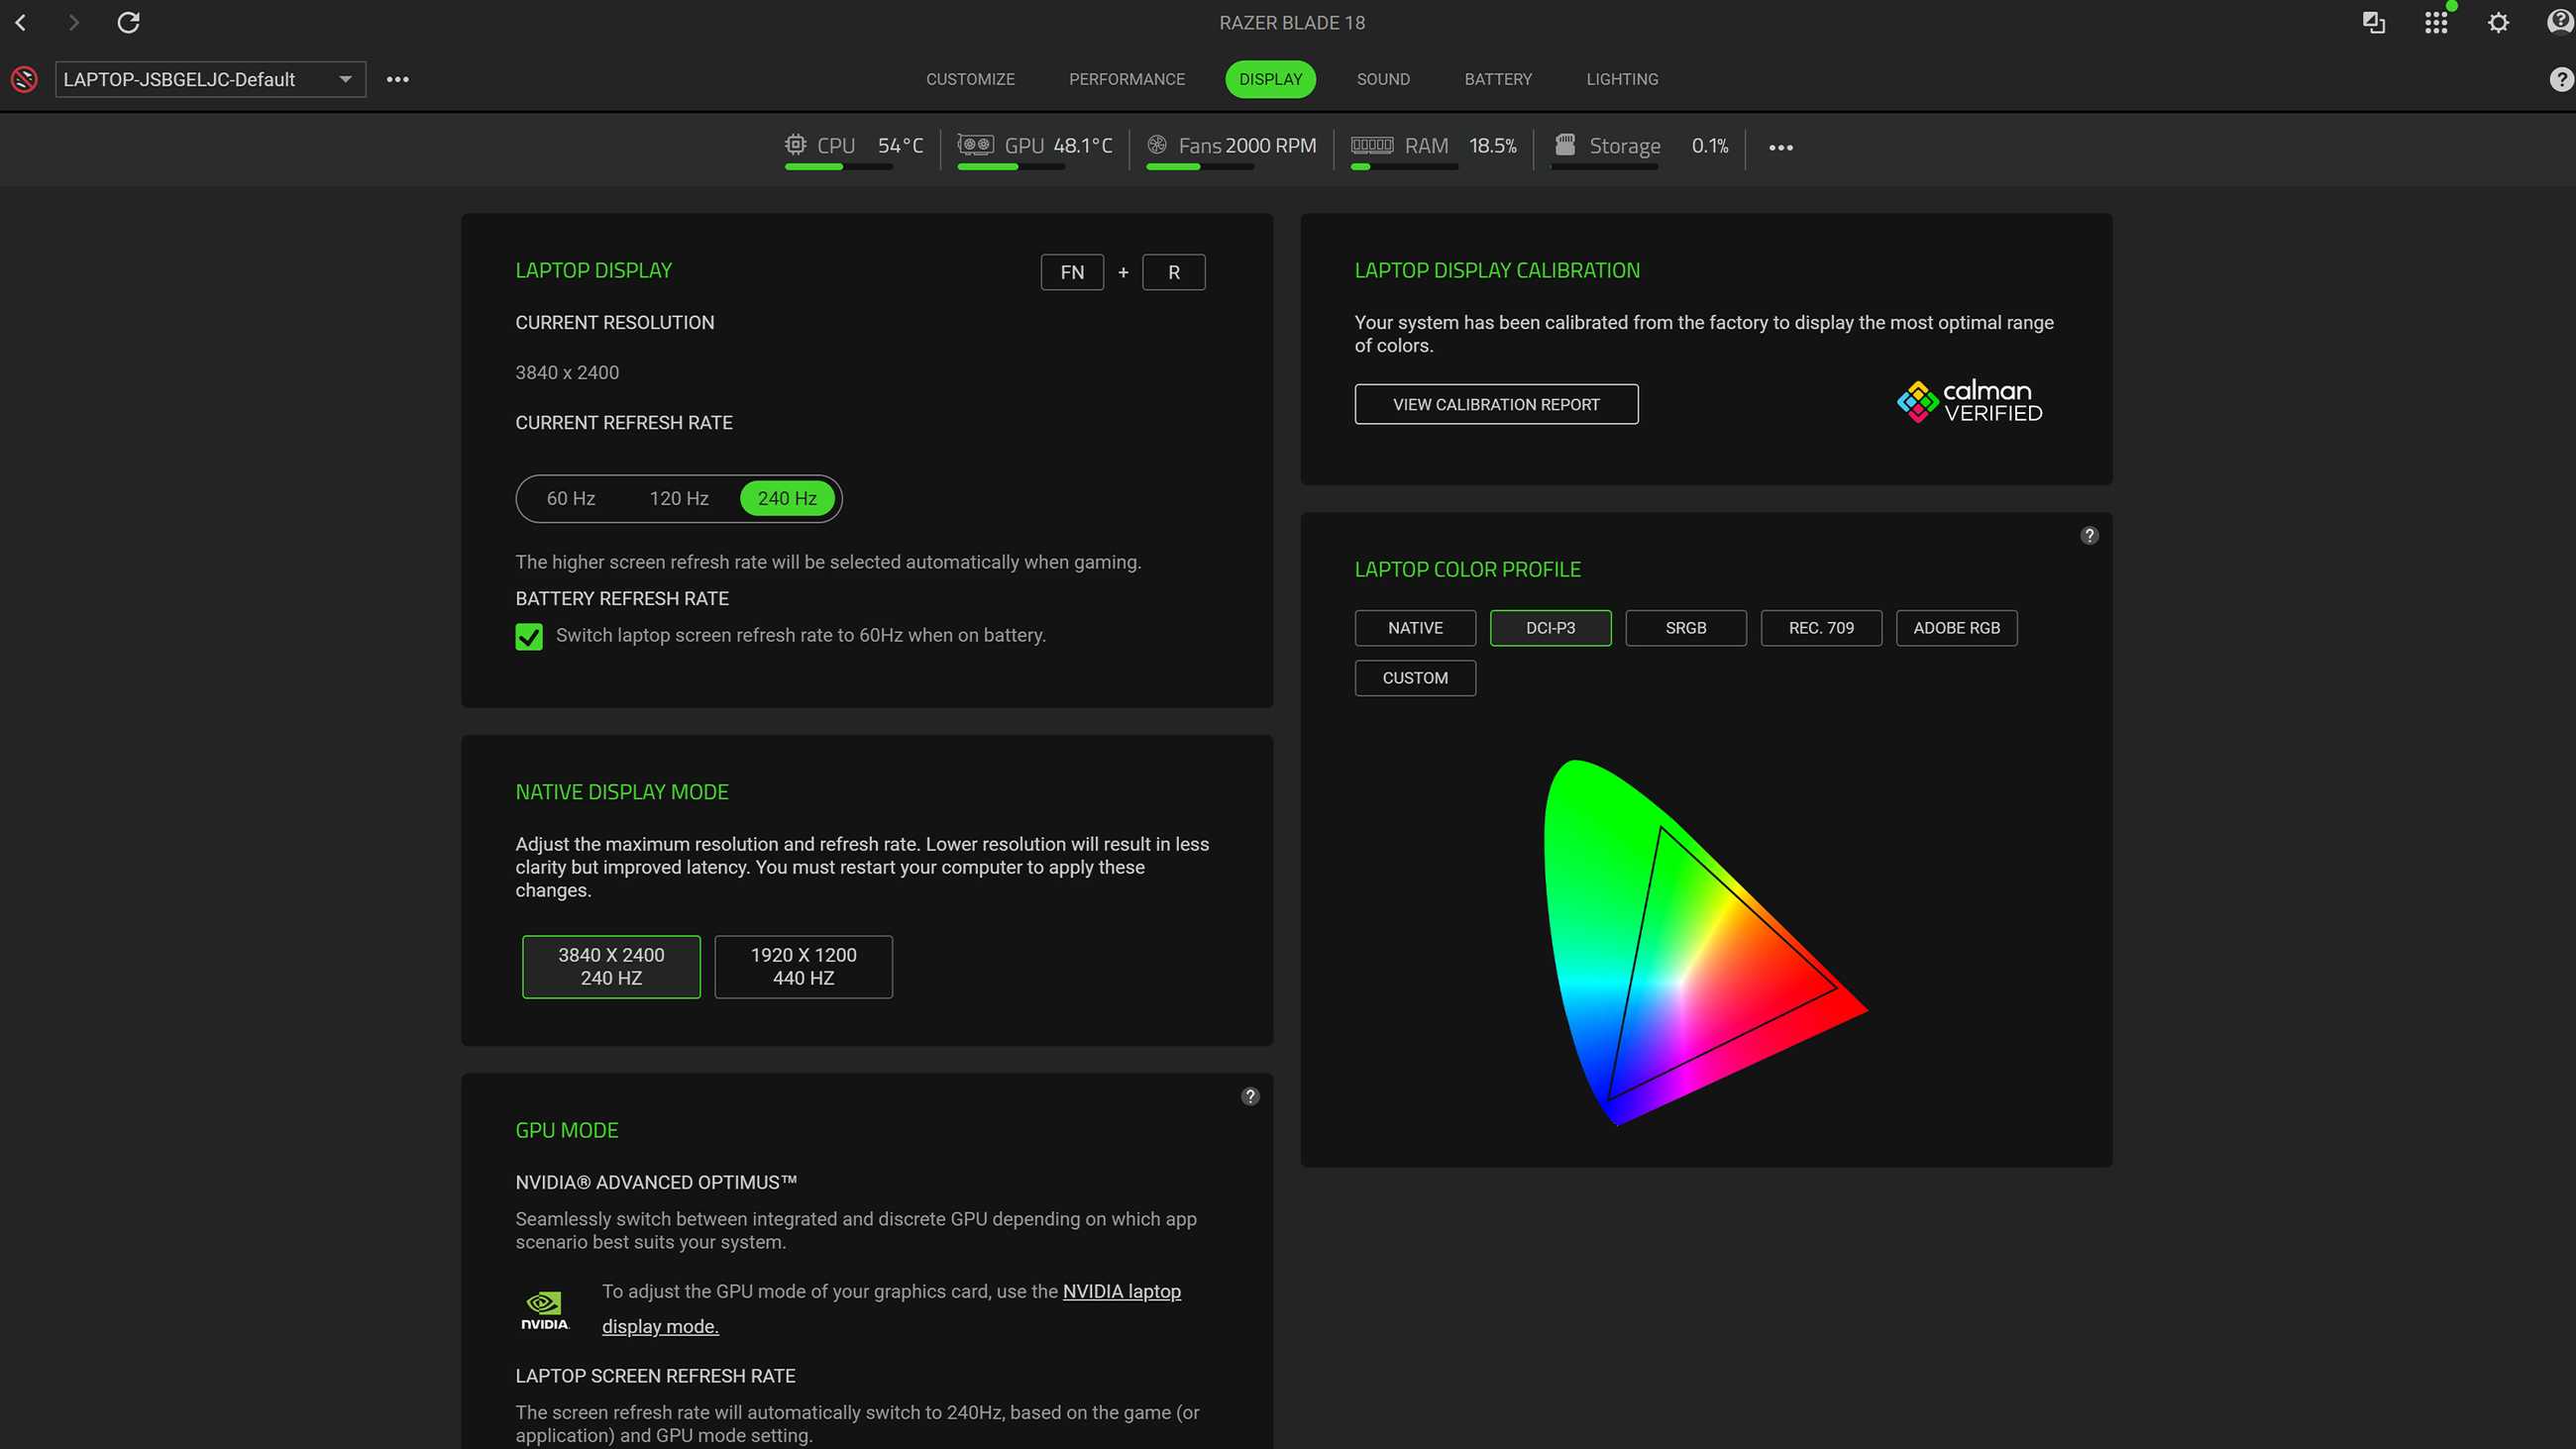Open the NVIDIA laptop display mode link
The image size is (2576, 1449).
click(1121, 1291)
